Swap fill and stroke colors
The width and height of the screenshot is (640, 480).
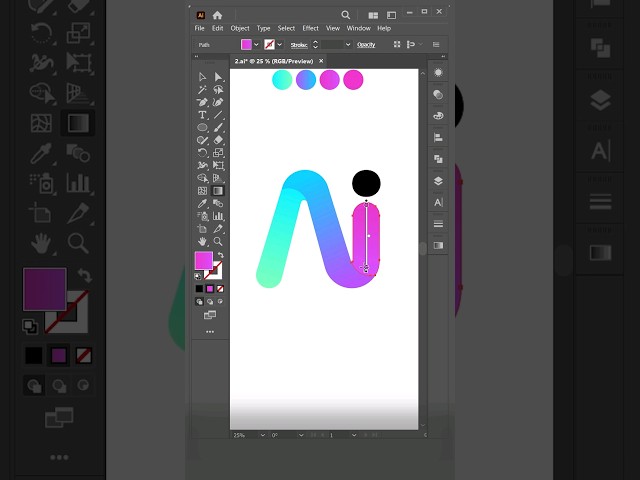pos(220,255)
